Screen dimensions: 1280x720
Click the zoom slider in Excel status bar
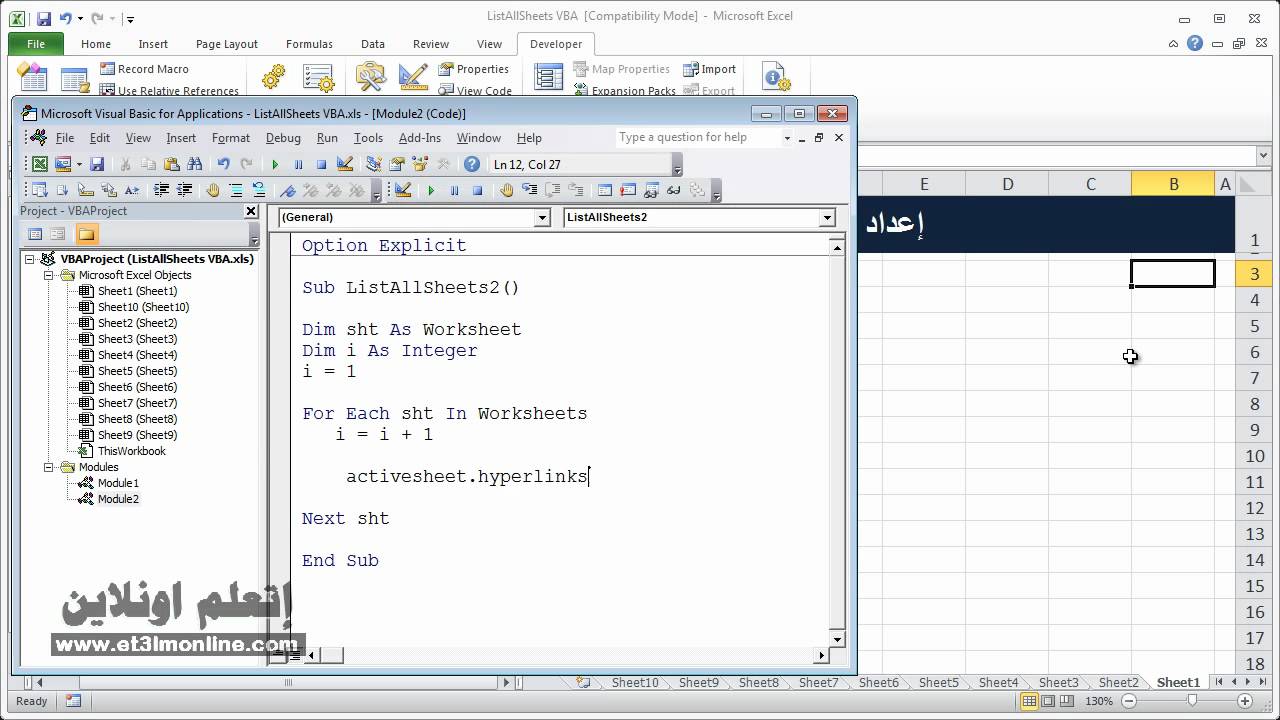1193,701
